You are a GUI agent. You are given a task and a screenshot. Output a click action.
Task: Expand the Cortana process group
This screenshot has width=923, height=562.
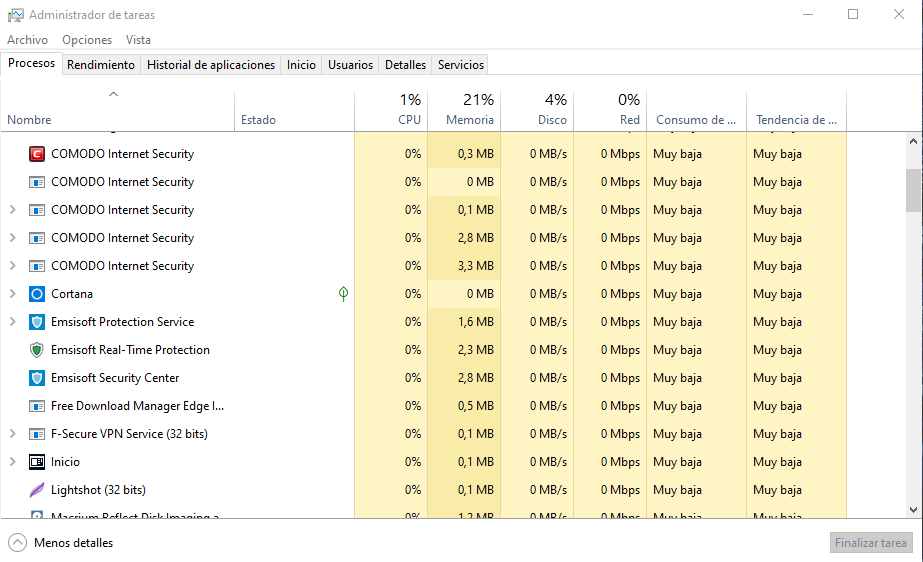pos(12,294)
